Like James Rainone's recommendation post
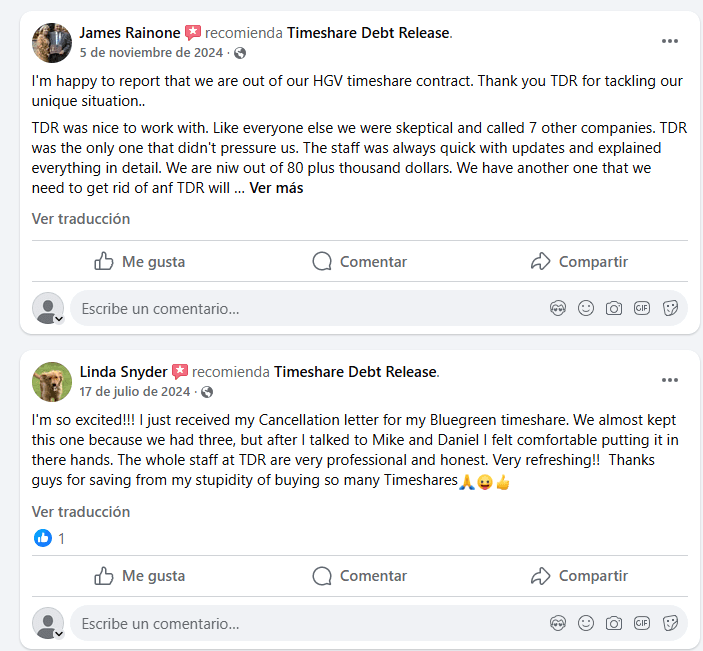The image size is (703, 651). pos(140,262)
